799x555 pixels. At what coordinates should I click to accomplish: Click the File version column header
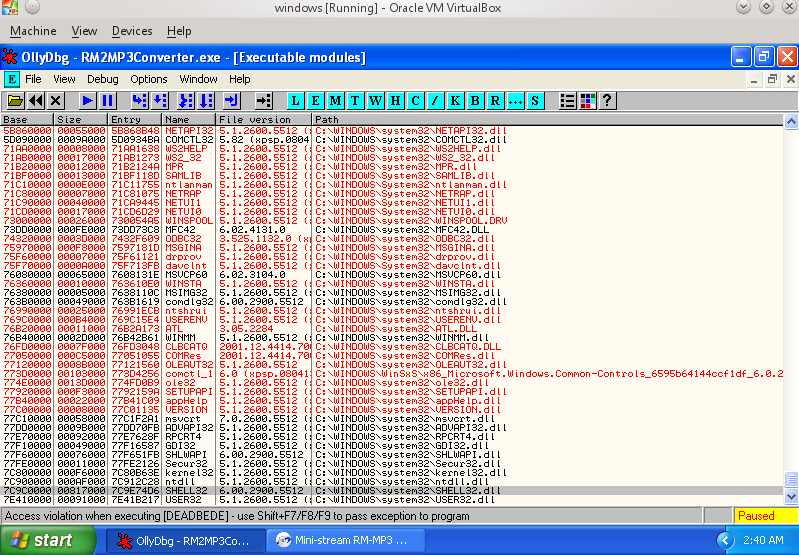click(263, 120)
